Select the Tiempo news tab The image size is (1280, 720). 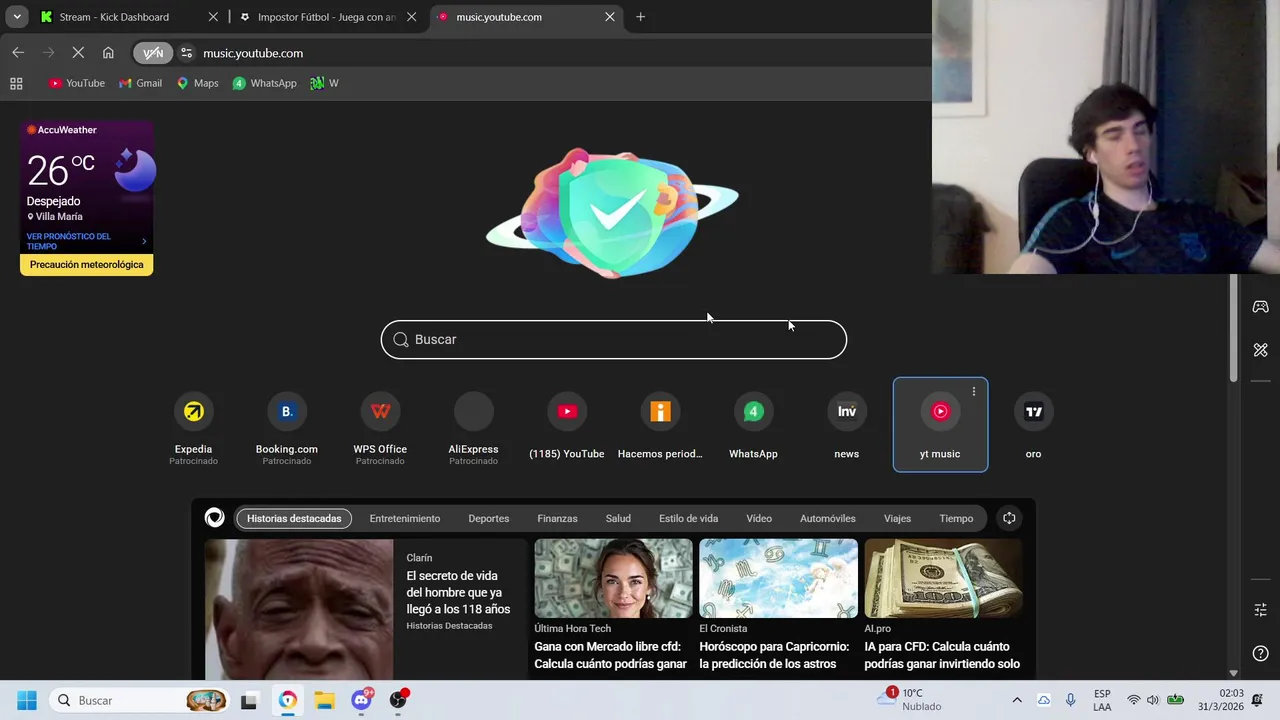[956, 518]
